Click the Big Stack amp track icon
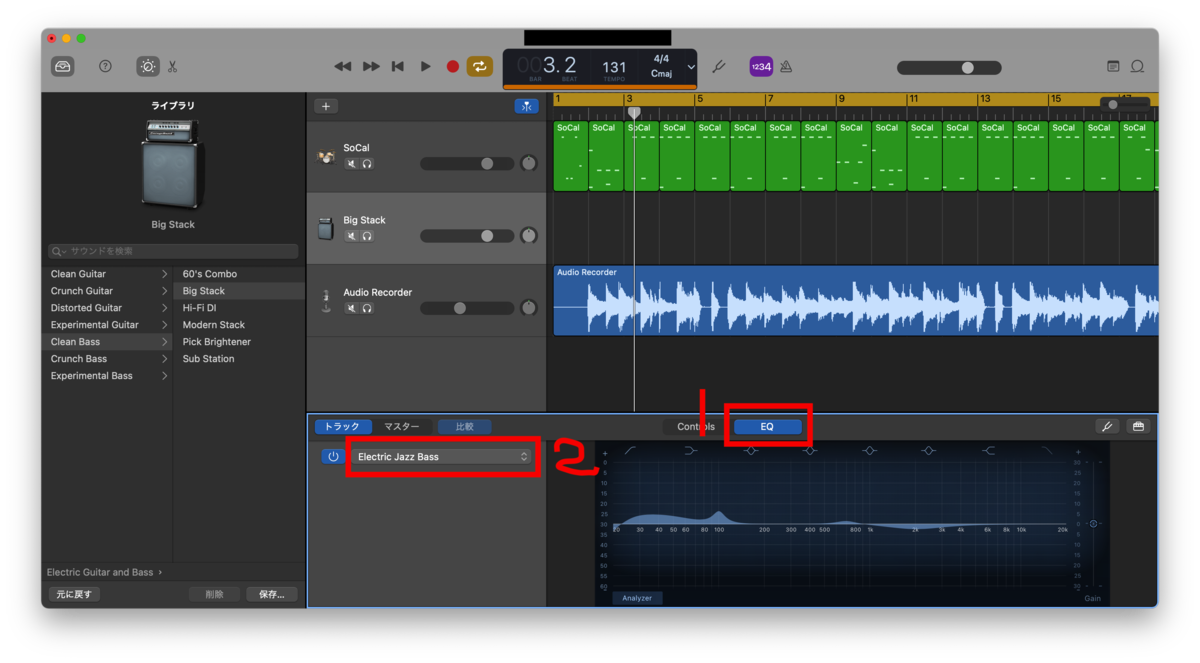Viewport: 1200px width, 663px height. coord(326,229)
